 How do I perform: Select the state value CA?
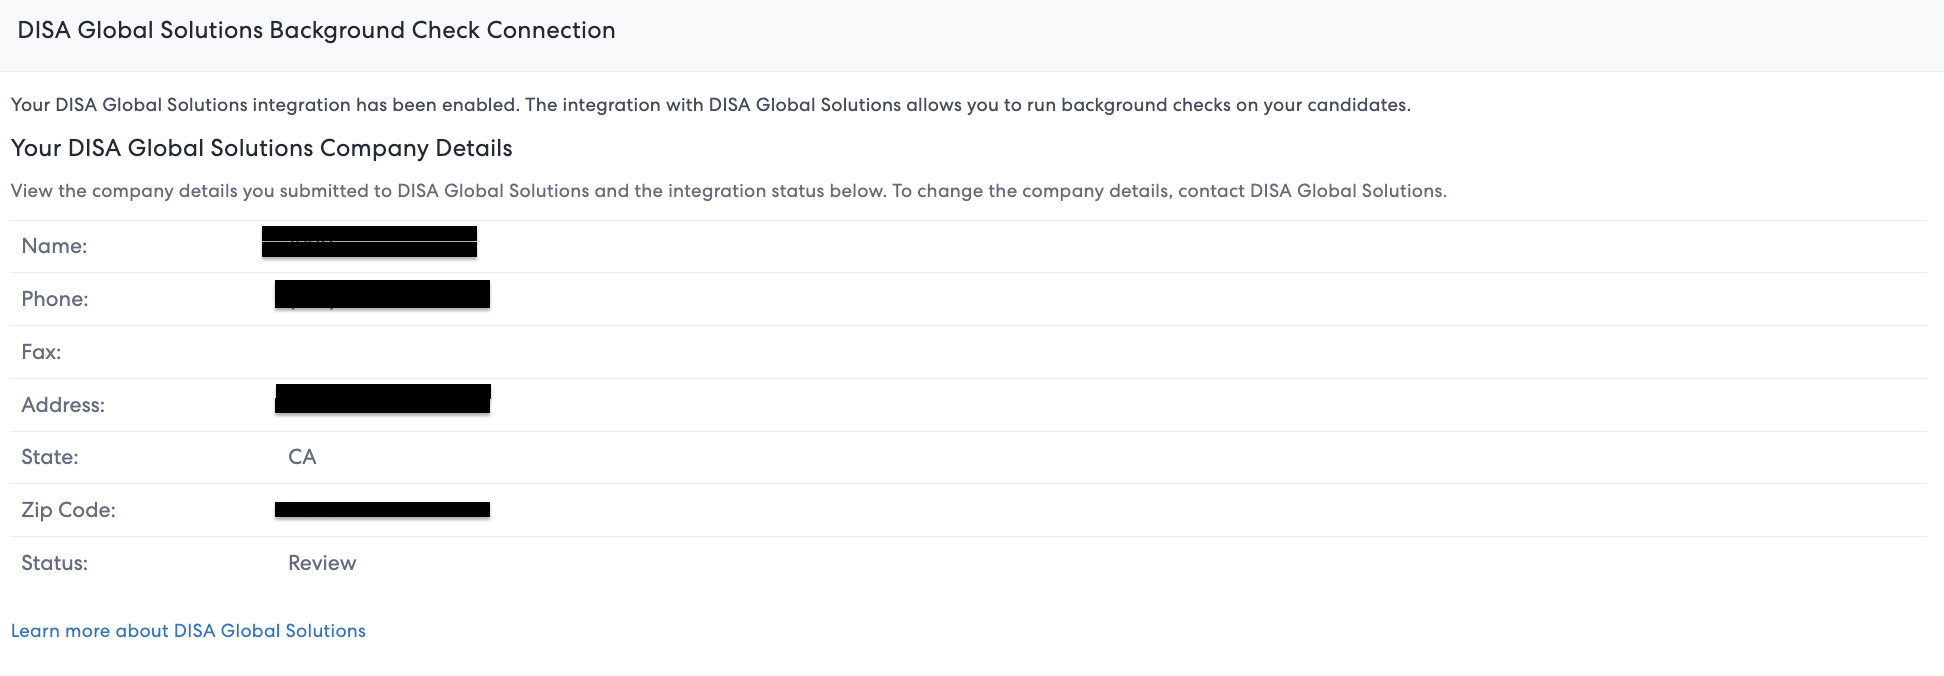[x=302, y=457]
